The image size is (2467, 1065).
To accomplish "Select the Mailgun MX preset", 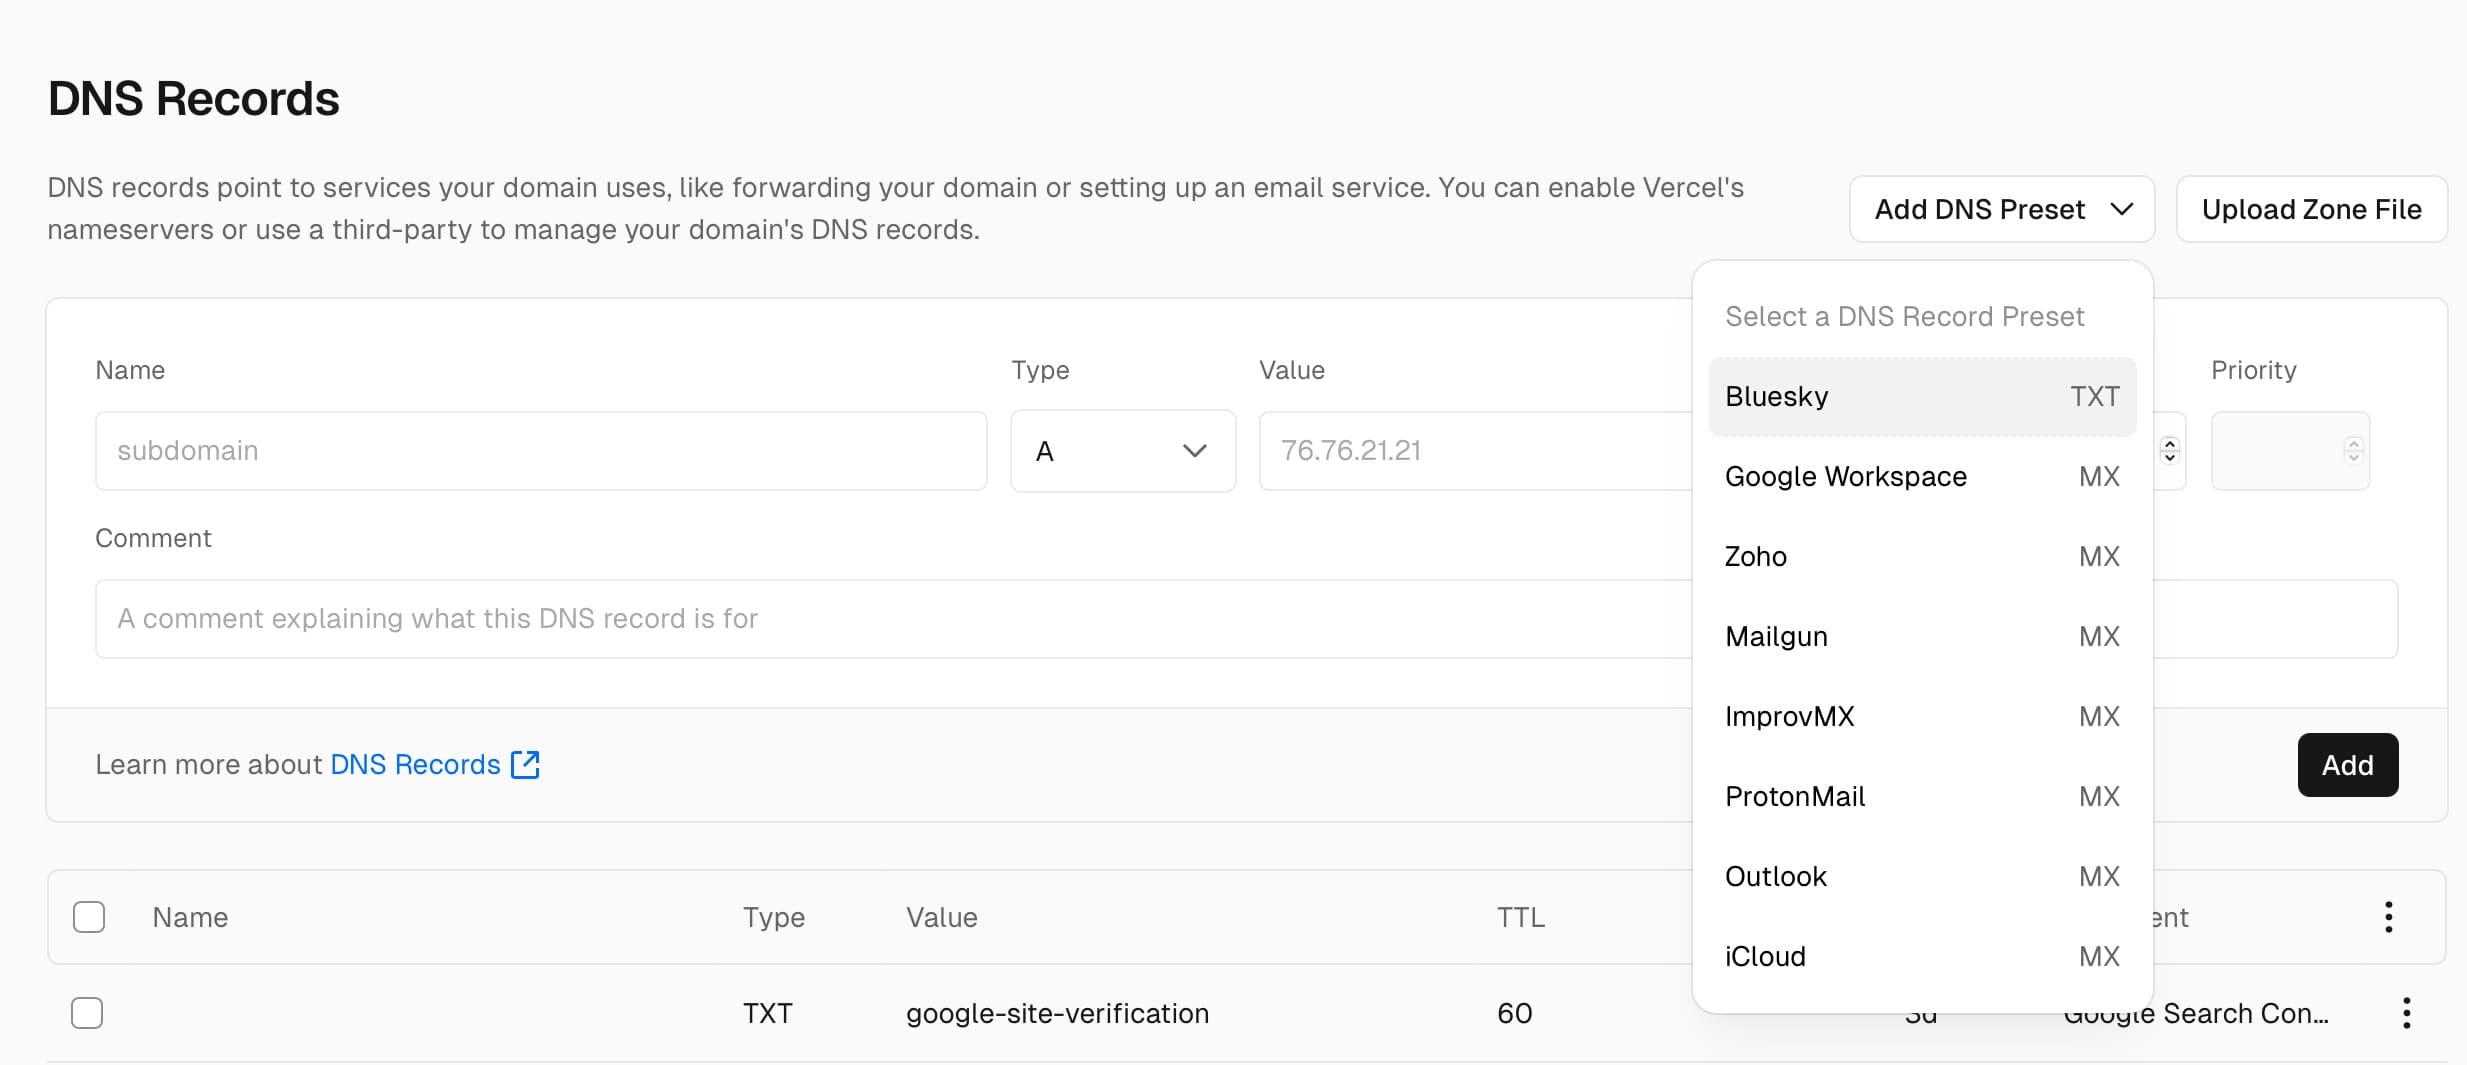I will [x=1921, y=637].
